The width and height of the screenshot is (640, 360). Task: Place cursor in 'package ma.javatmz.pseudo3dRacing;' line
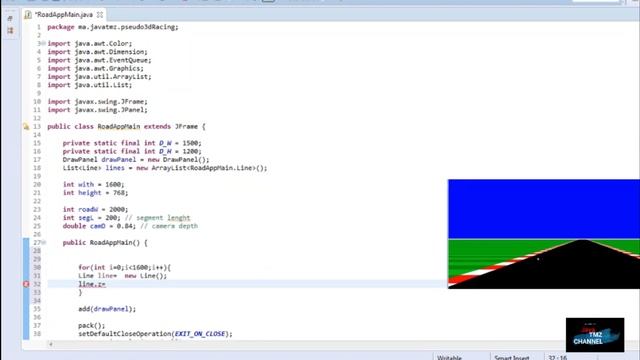[113, 27]
